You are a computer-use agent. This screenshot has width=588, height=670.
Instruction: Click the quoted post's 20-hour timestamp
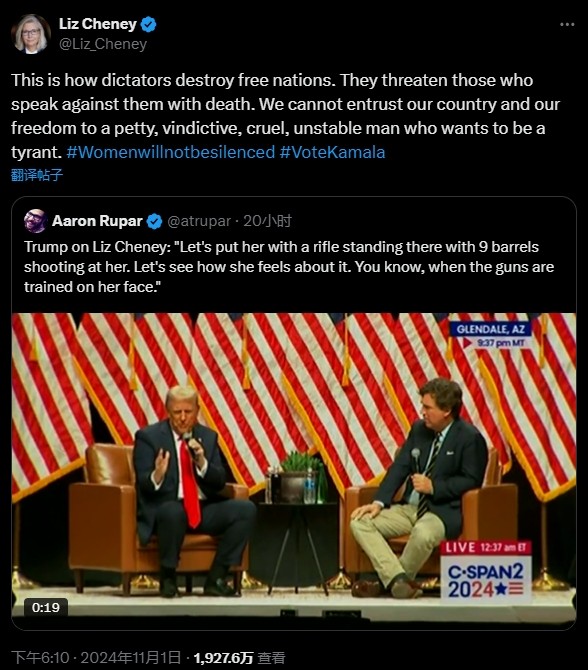pyautogui.click(x=268, y=221)
